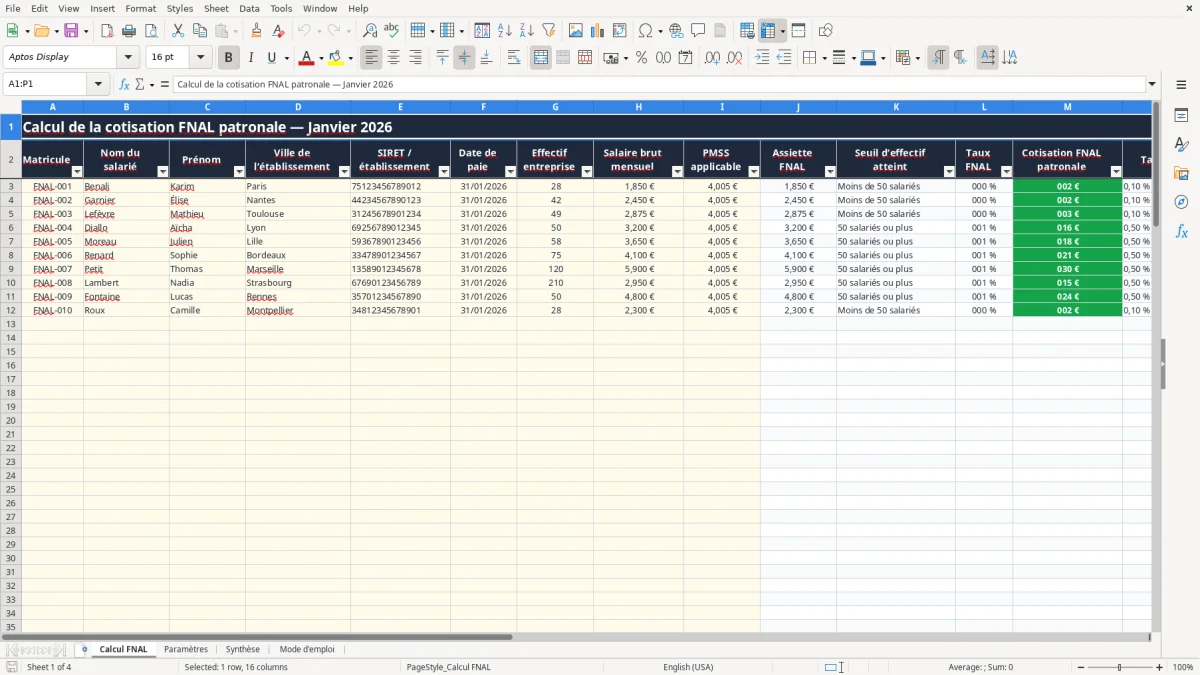This screenshot has height=675, width=1200.
Task: Expand the formula bar
Action: coord(1152,85)
